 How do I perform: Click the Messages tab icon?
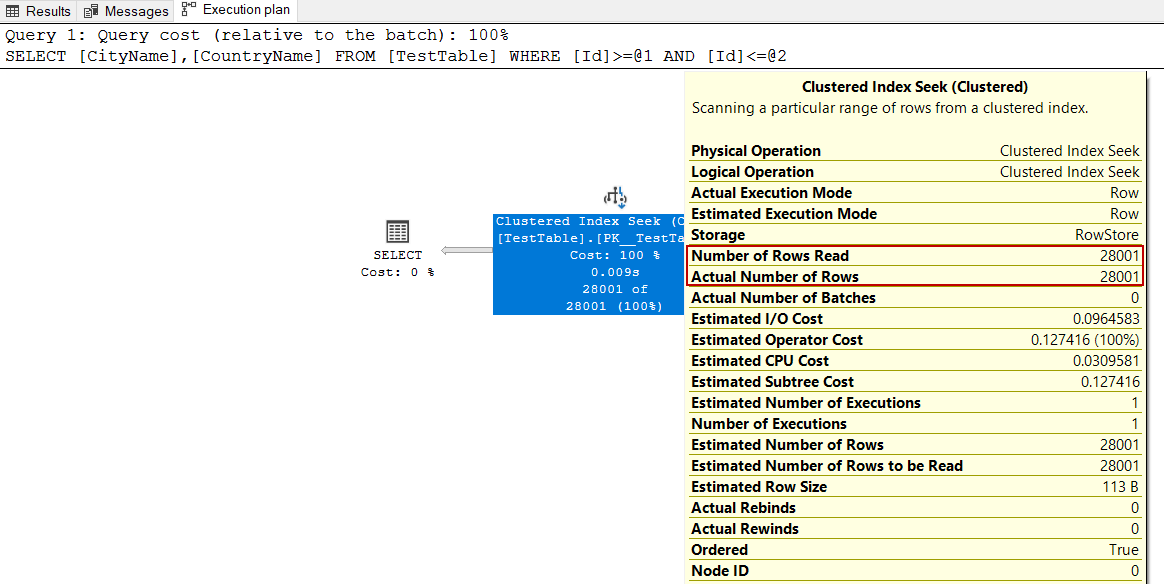[x=92, y=11]
